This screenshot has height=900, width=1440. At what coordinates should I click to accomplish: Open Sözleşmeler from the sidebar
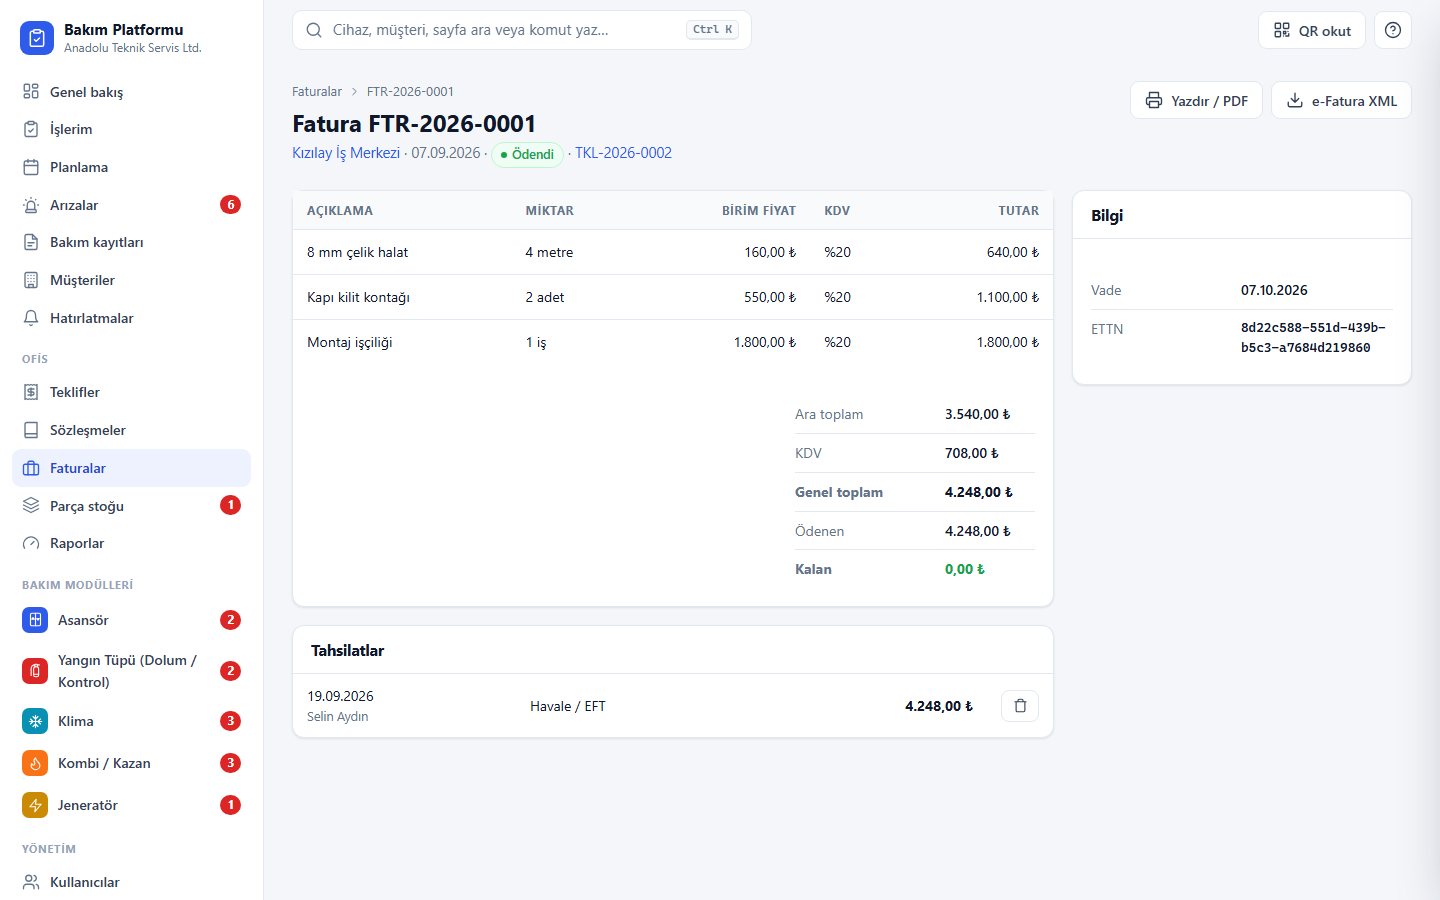point(131,430)
